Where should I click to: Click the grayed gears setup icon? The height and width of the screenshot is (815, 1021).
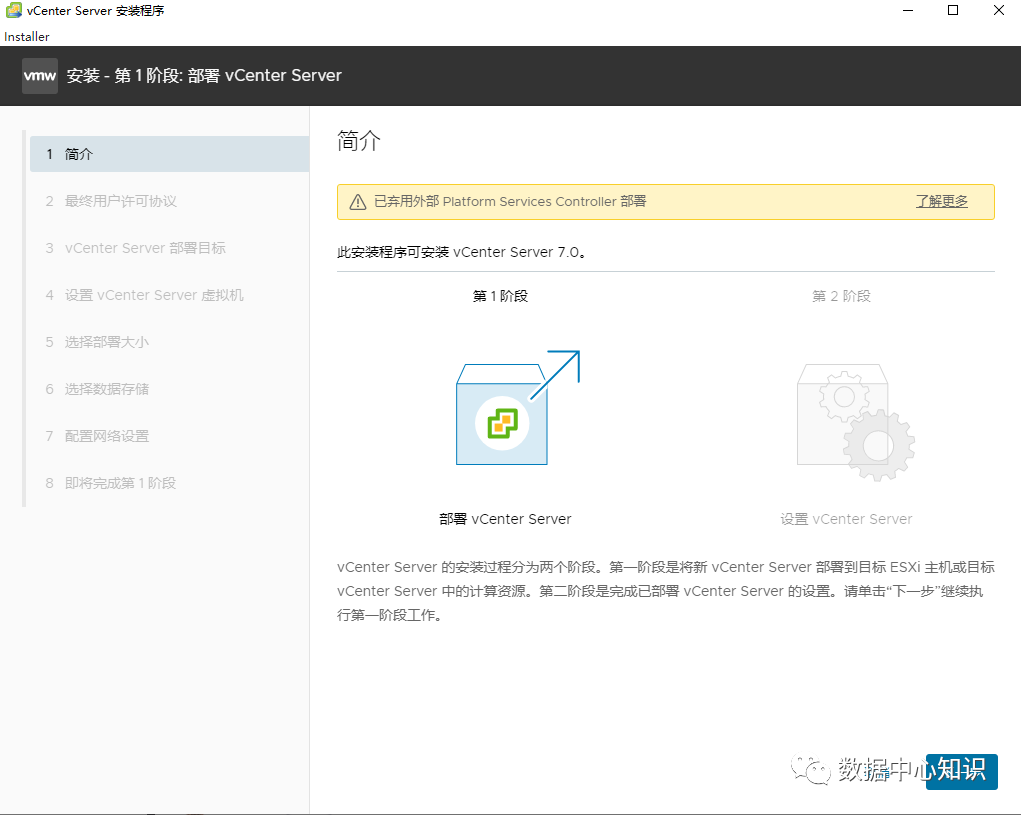coord(856,422)
